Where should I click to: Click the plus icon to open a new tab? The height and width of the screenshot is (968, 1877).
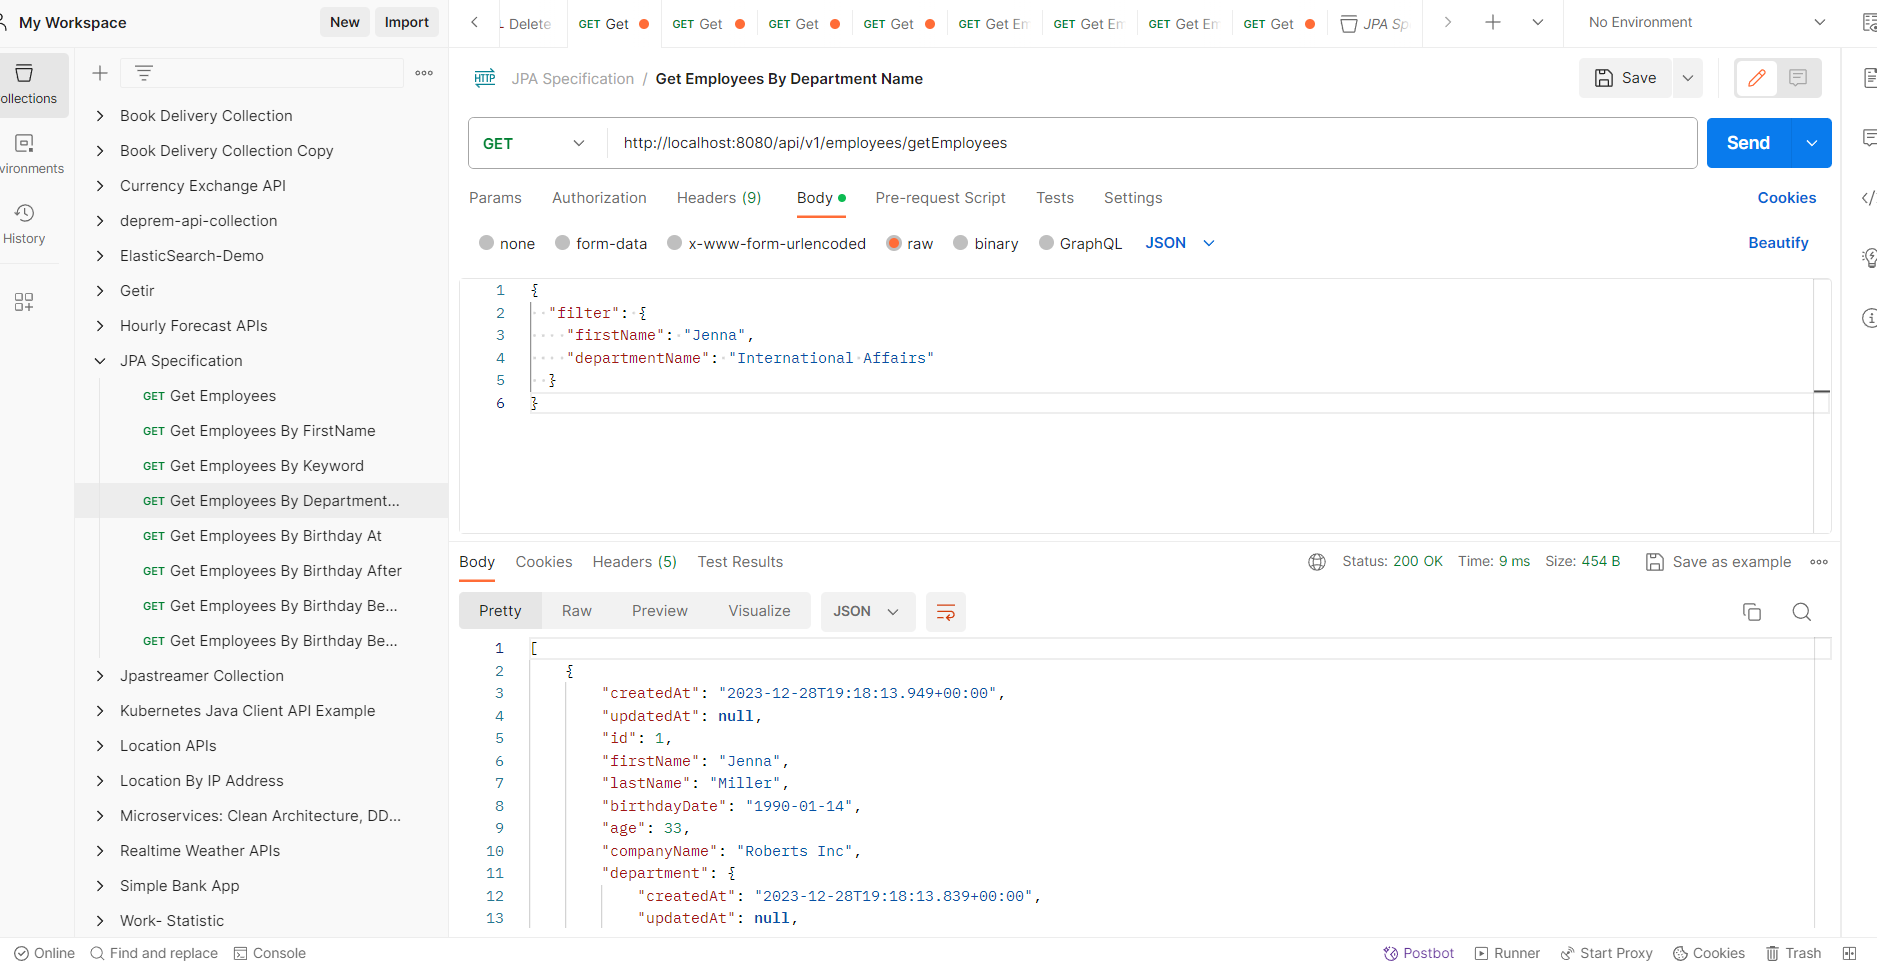click(1493, 22)
